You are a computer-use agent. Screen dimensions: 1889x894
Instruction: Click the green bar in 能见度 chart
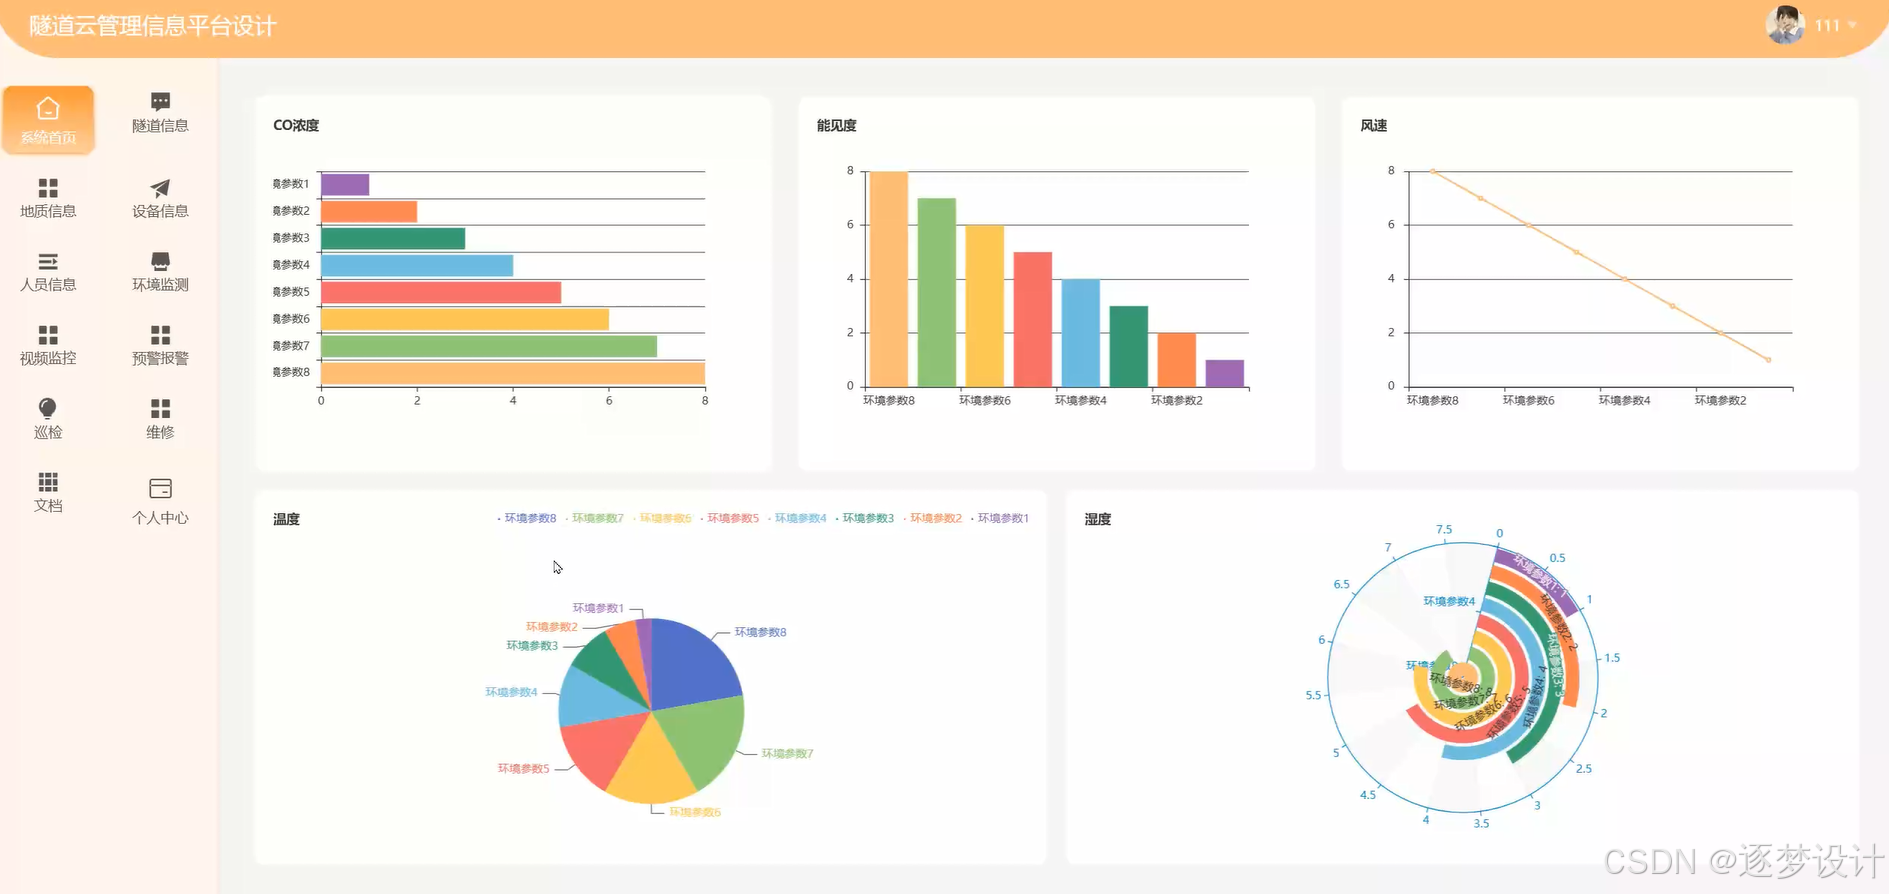[x=937, y=292]
